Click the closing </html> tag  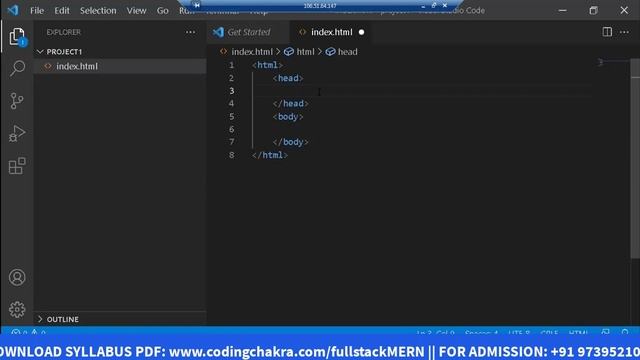270,155
